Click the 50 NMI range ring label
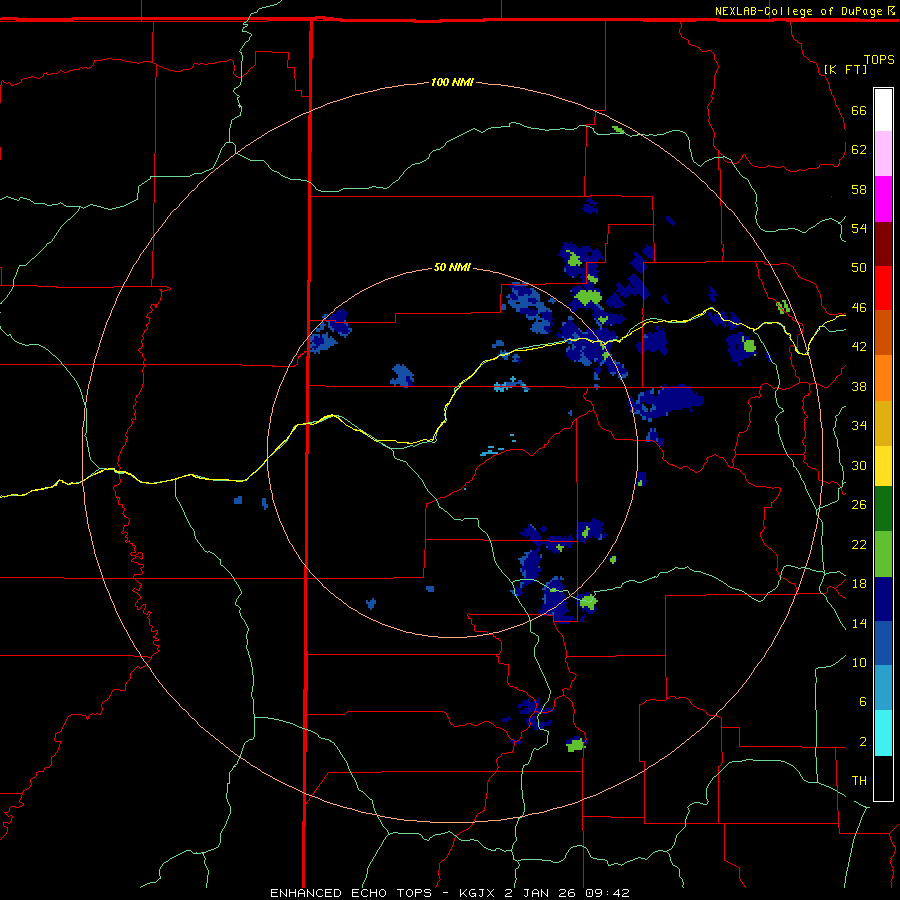Image resolution: width=900 pixels, height=900 pixels. 452,267
